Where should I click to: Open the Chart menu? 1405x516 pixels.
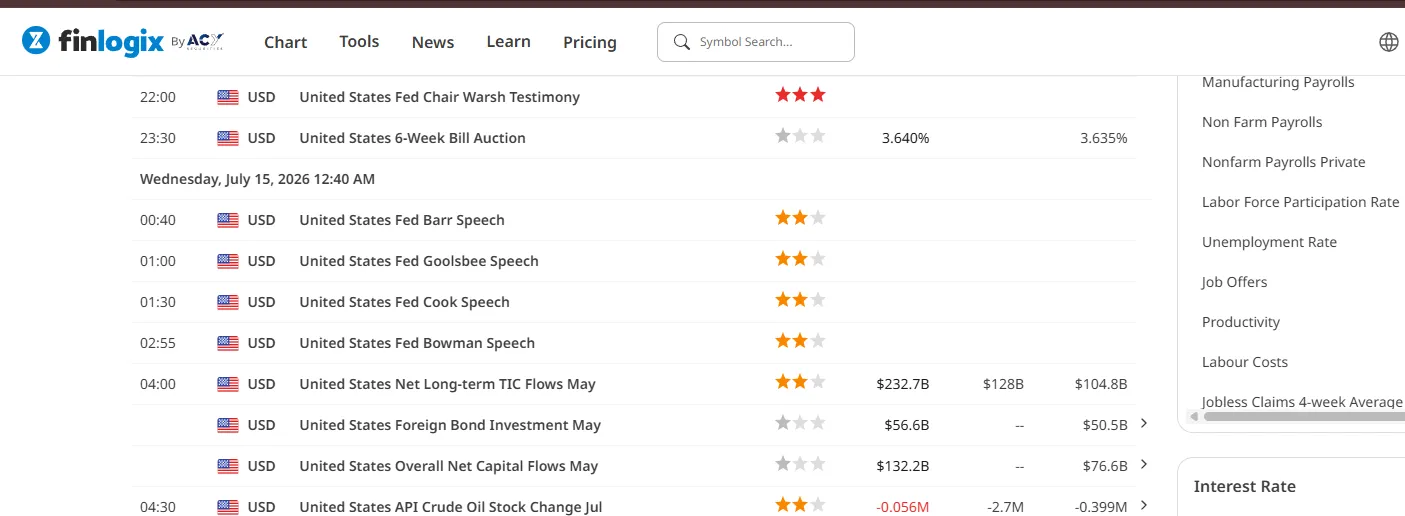(285, 42)
